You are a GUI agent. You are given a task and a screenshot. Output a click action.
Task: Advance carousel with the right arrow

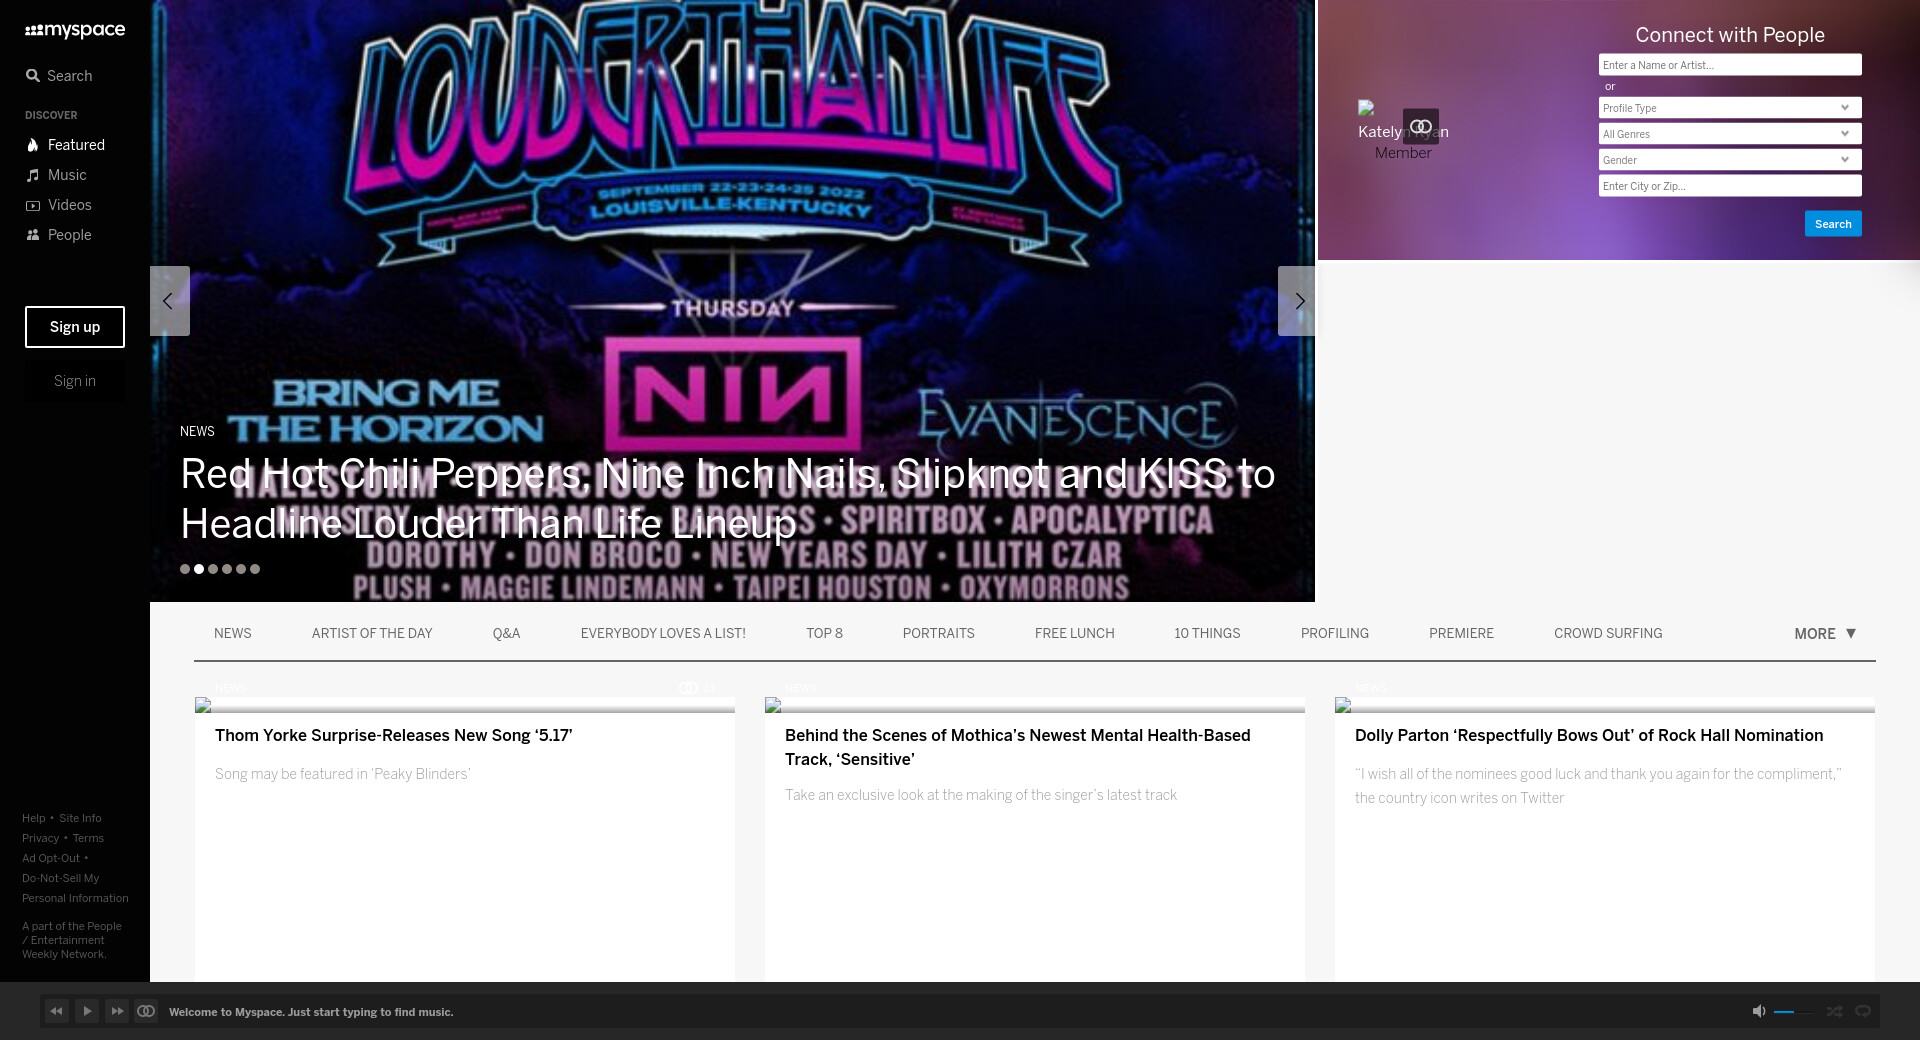tap(1298, 301)
